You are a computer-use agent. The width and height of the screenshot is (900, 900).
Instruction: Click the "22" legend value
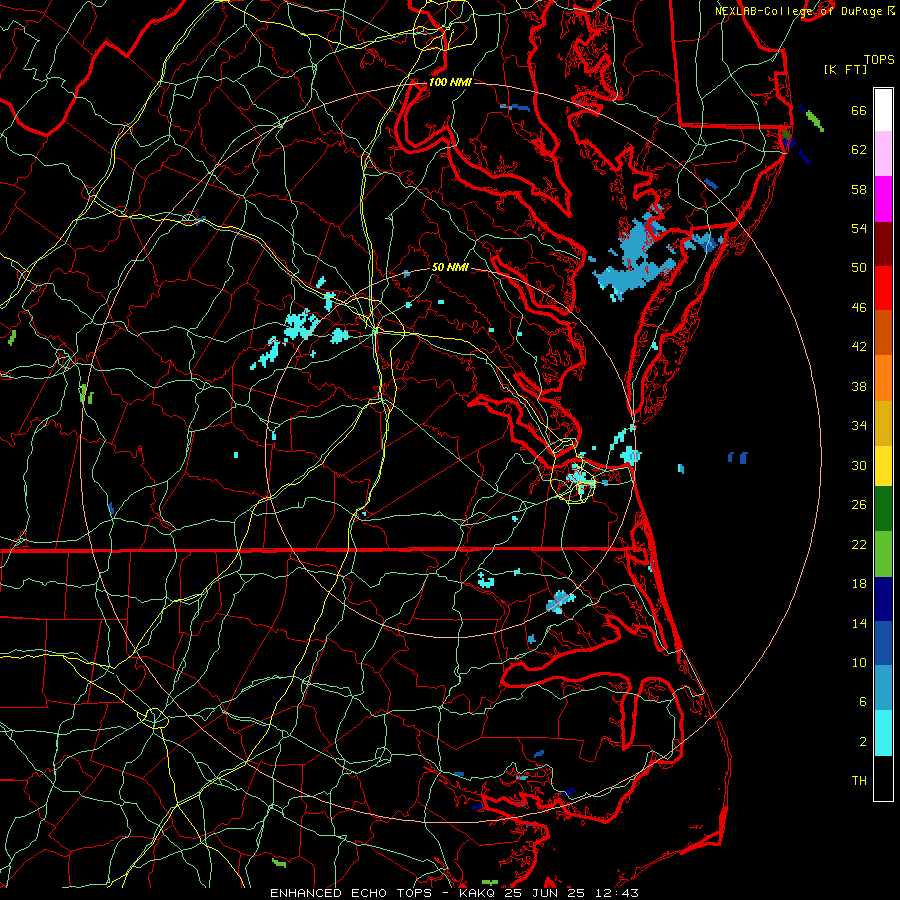coord(859,544)
